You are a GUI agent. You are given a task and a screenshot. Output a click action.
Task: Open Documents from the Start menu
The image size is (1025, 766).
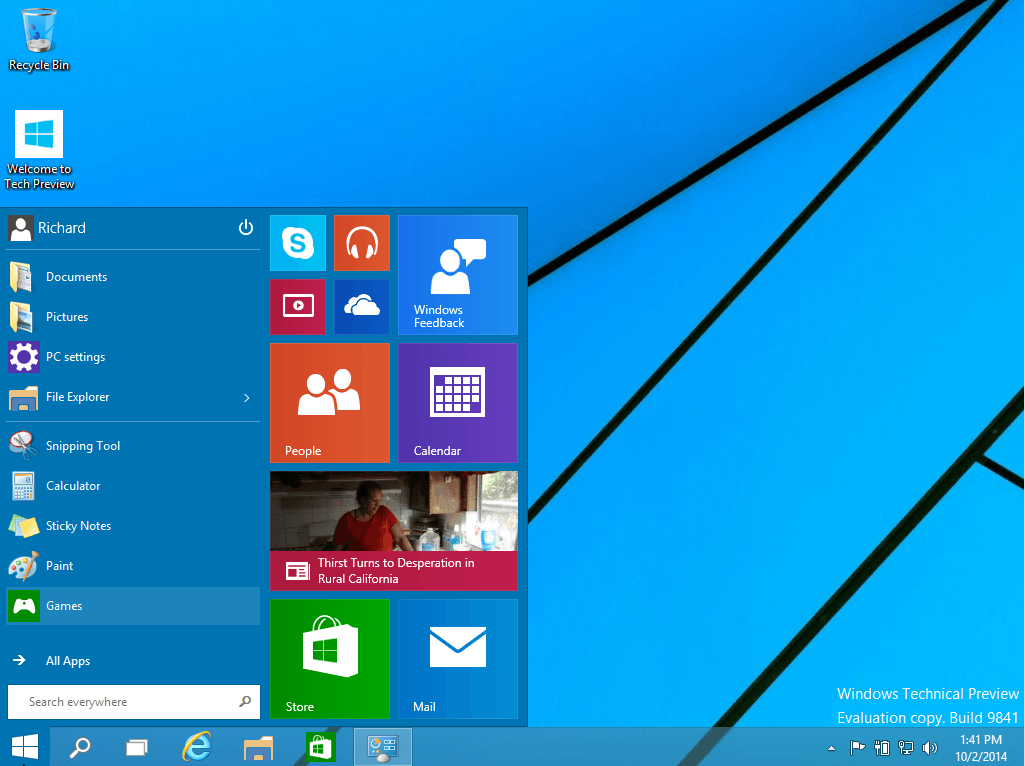(x=133, y=277)
